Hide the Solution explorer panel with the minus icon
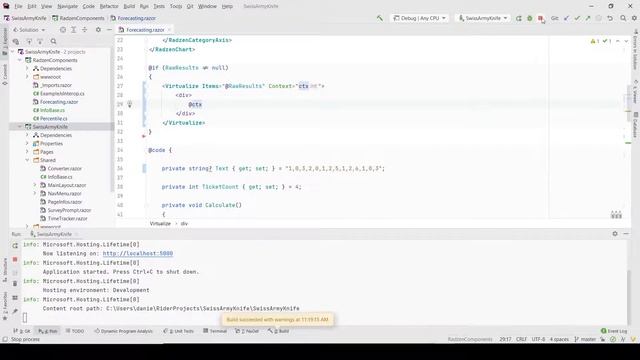 point(109,30)
